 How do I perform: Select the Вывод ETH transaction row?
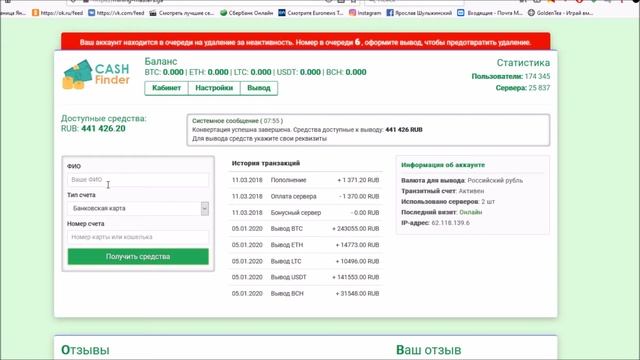(305, 245)
